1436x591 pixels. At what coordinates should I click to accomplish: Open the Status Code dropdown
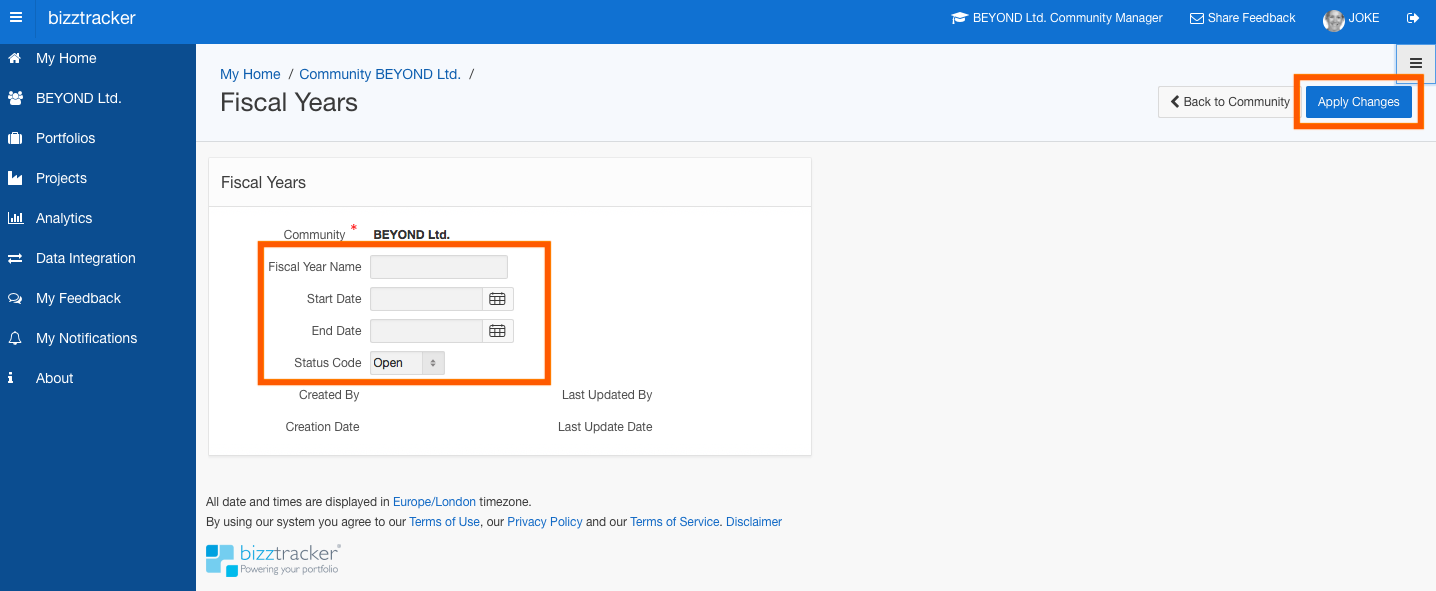point(407,363)
